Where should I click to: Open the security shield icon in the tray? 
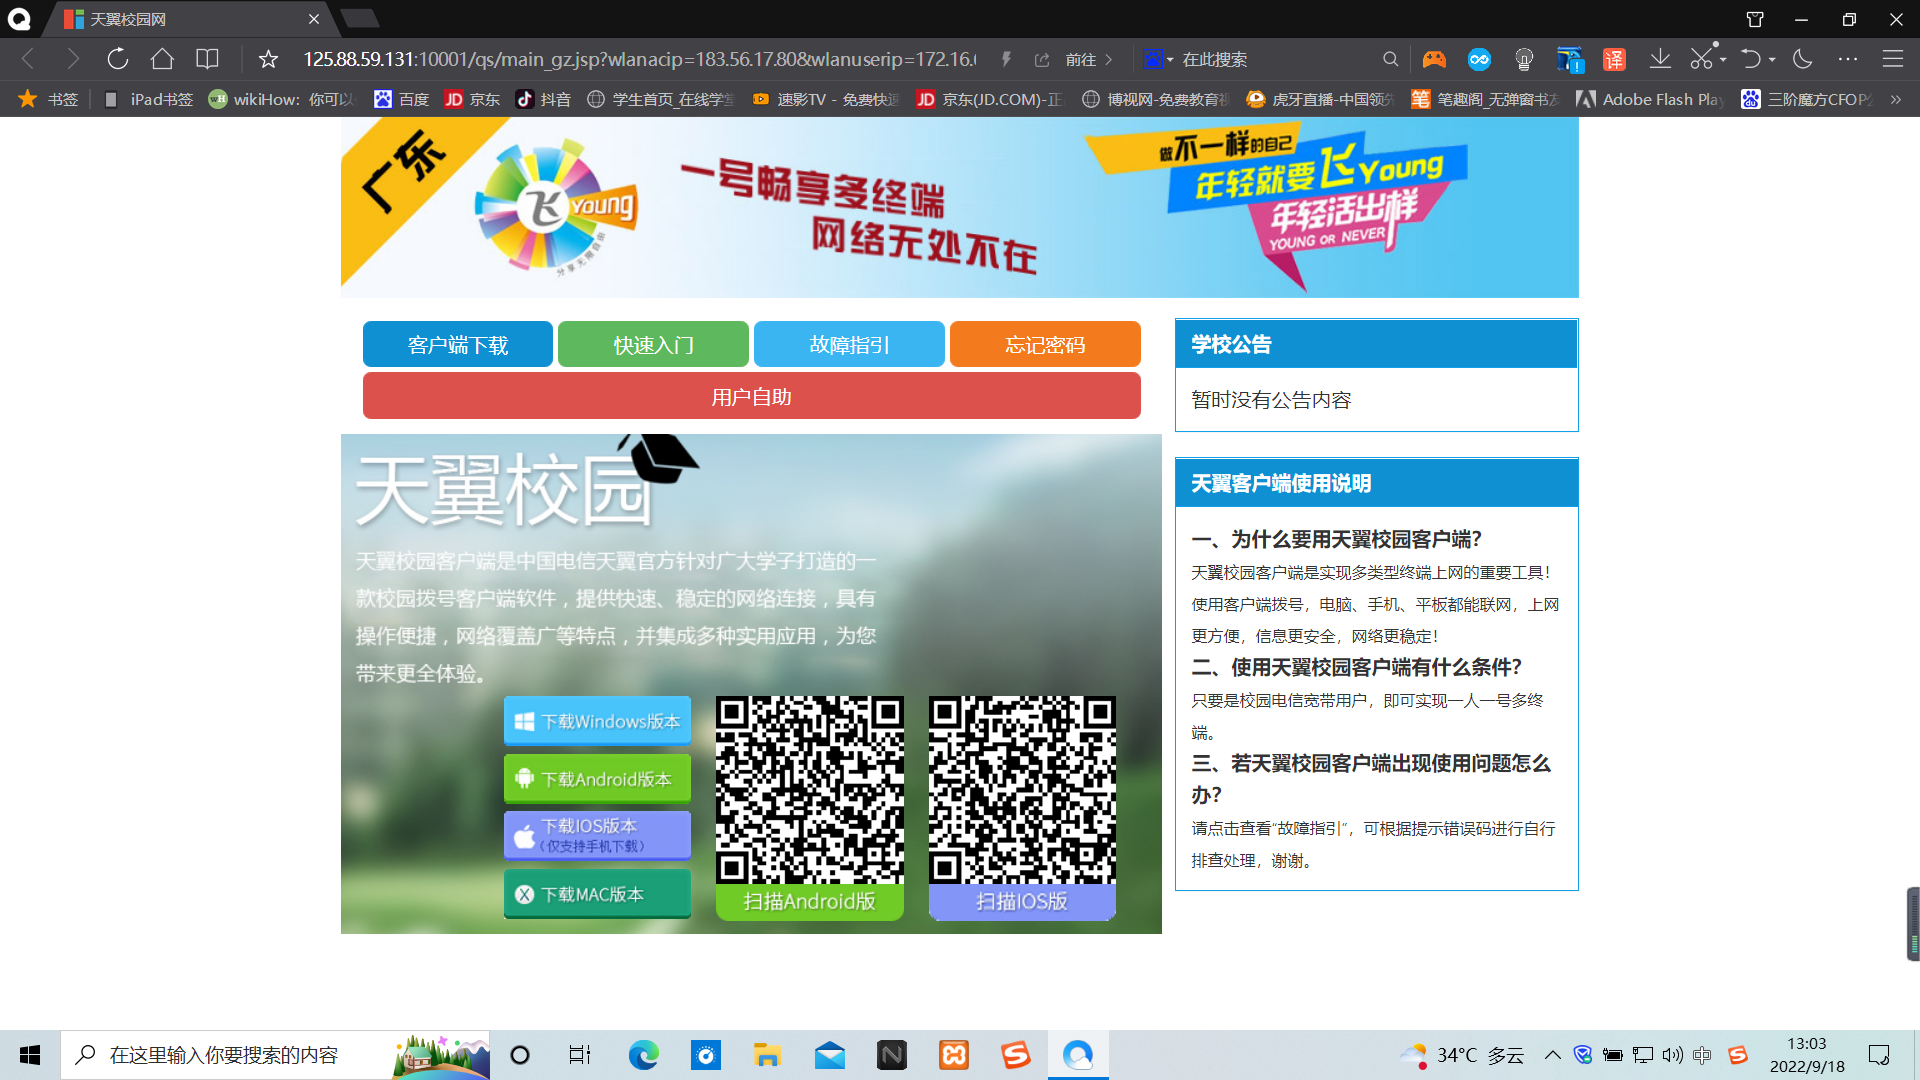(1583, 1055)
